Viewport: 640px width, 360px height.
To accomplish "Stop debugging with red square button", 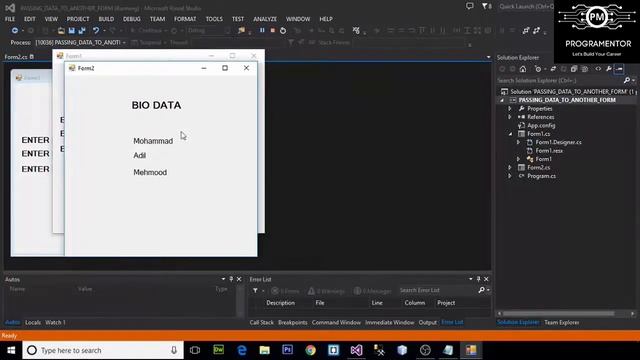I will pos(273,30).
